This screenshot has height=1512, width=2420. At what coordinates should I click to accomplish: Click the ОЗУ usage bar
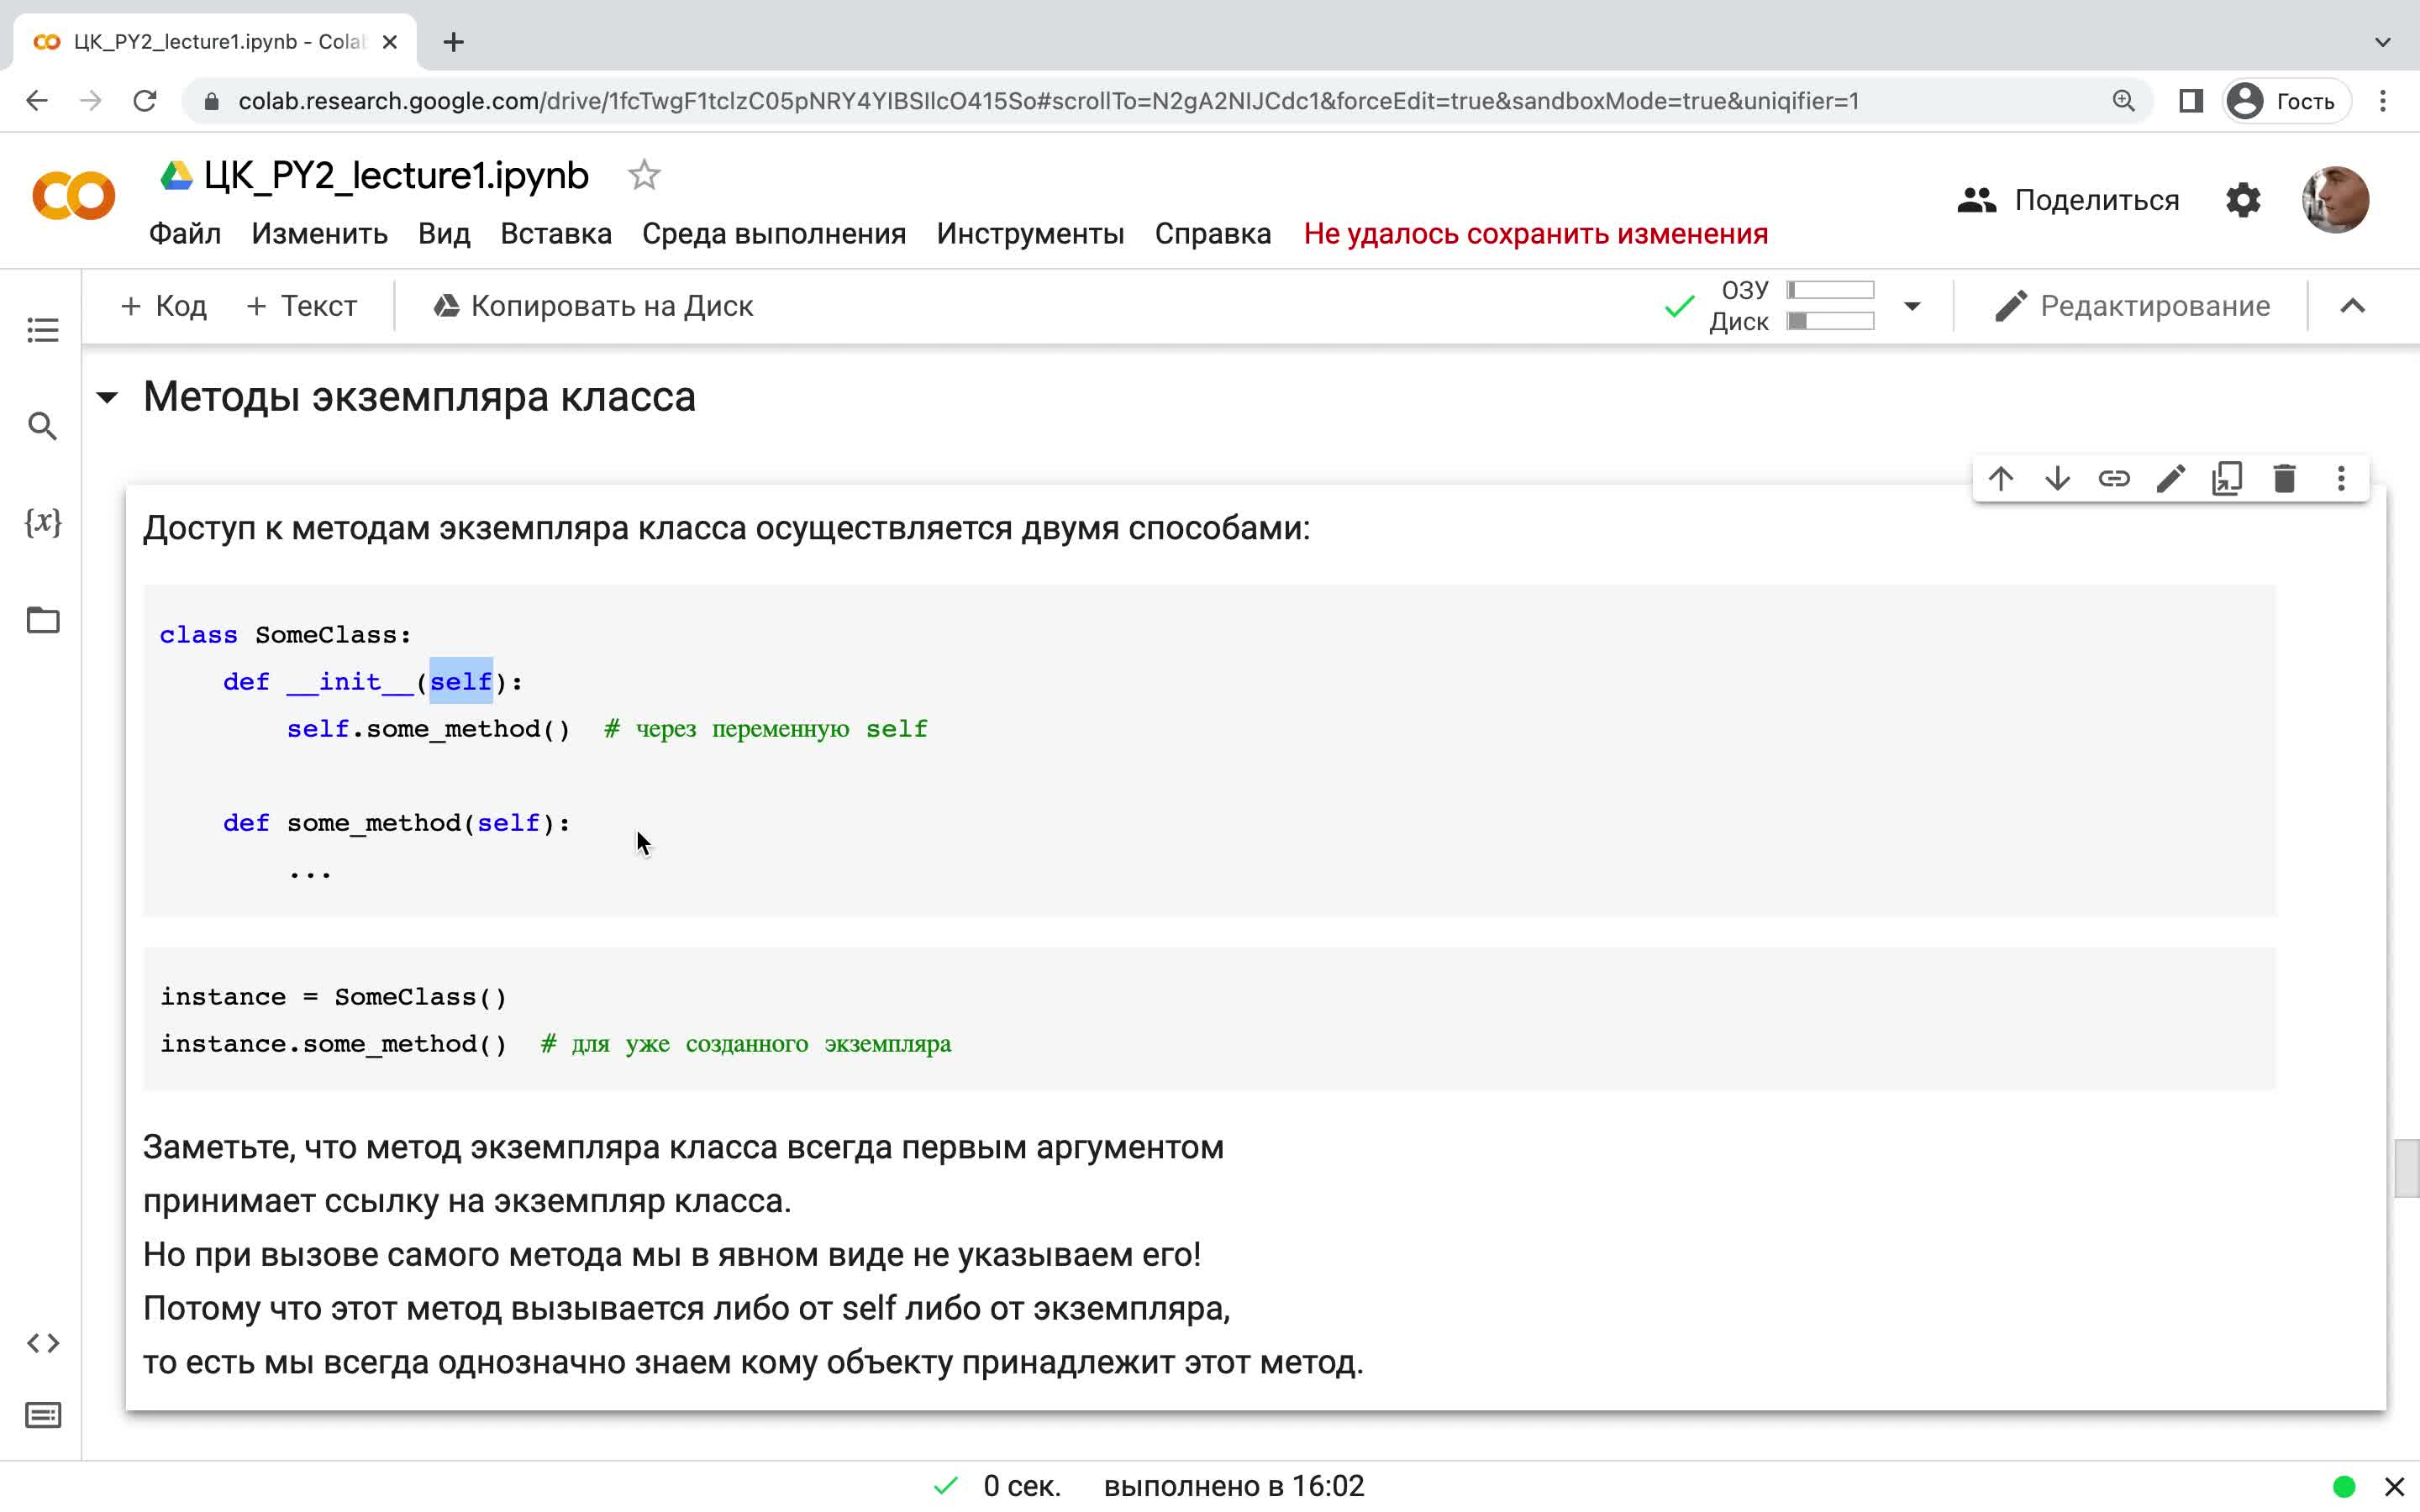click(x=1830, y=290)
